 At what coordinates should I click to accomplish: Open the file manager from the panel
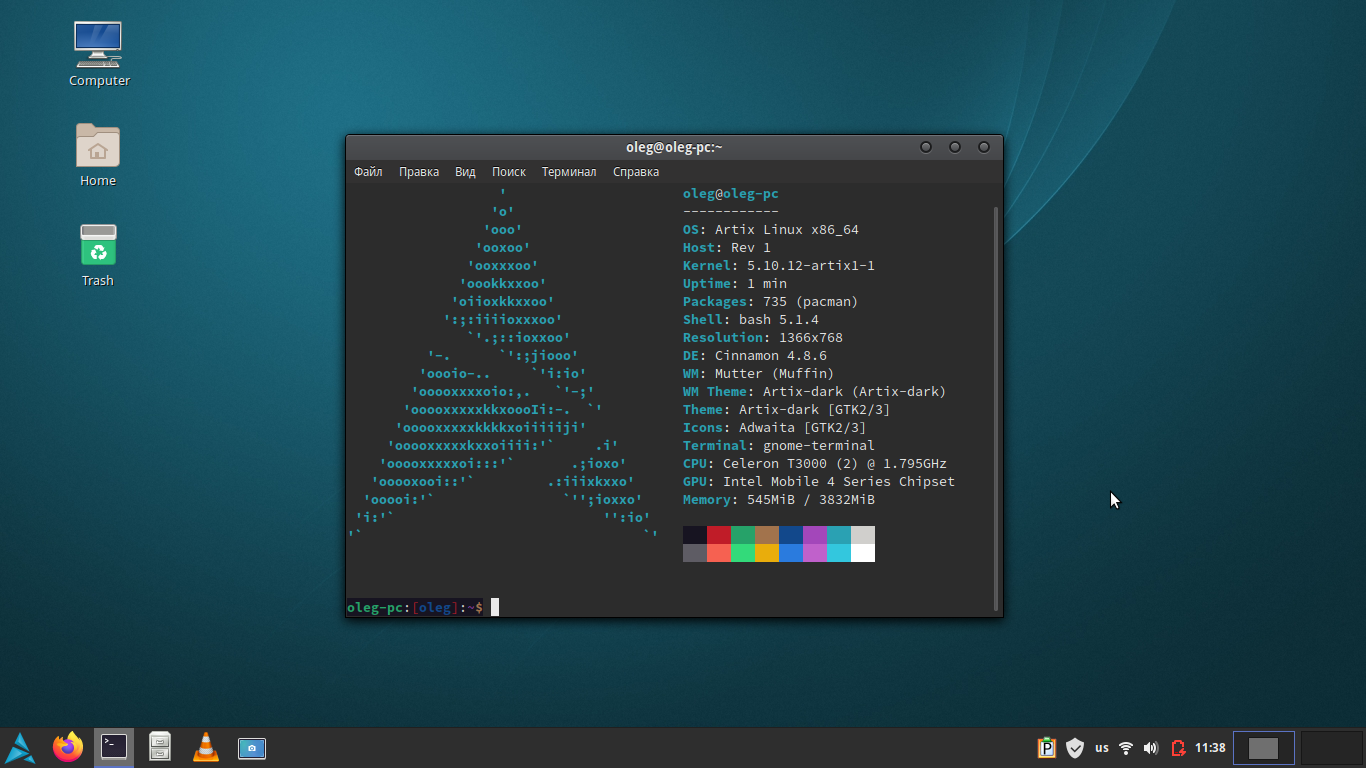point(159,747)
